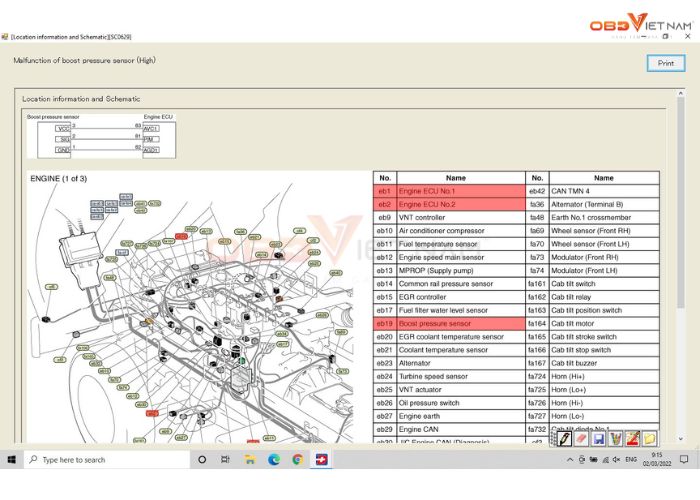
Task: Click the Engine CAN entry
Action: pyautogui.click(x=418, y=429)
